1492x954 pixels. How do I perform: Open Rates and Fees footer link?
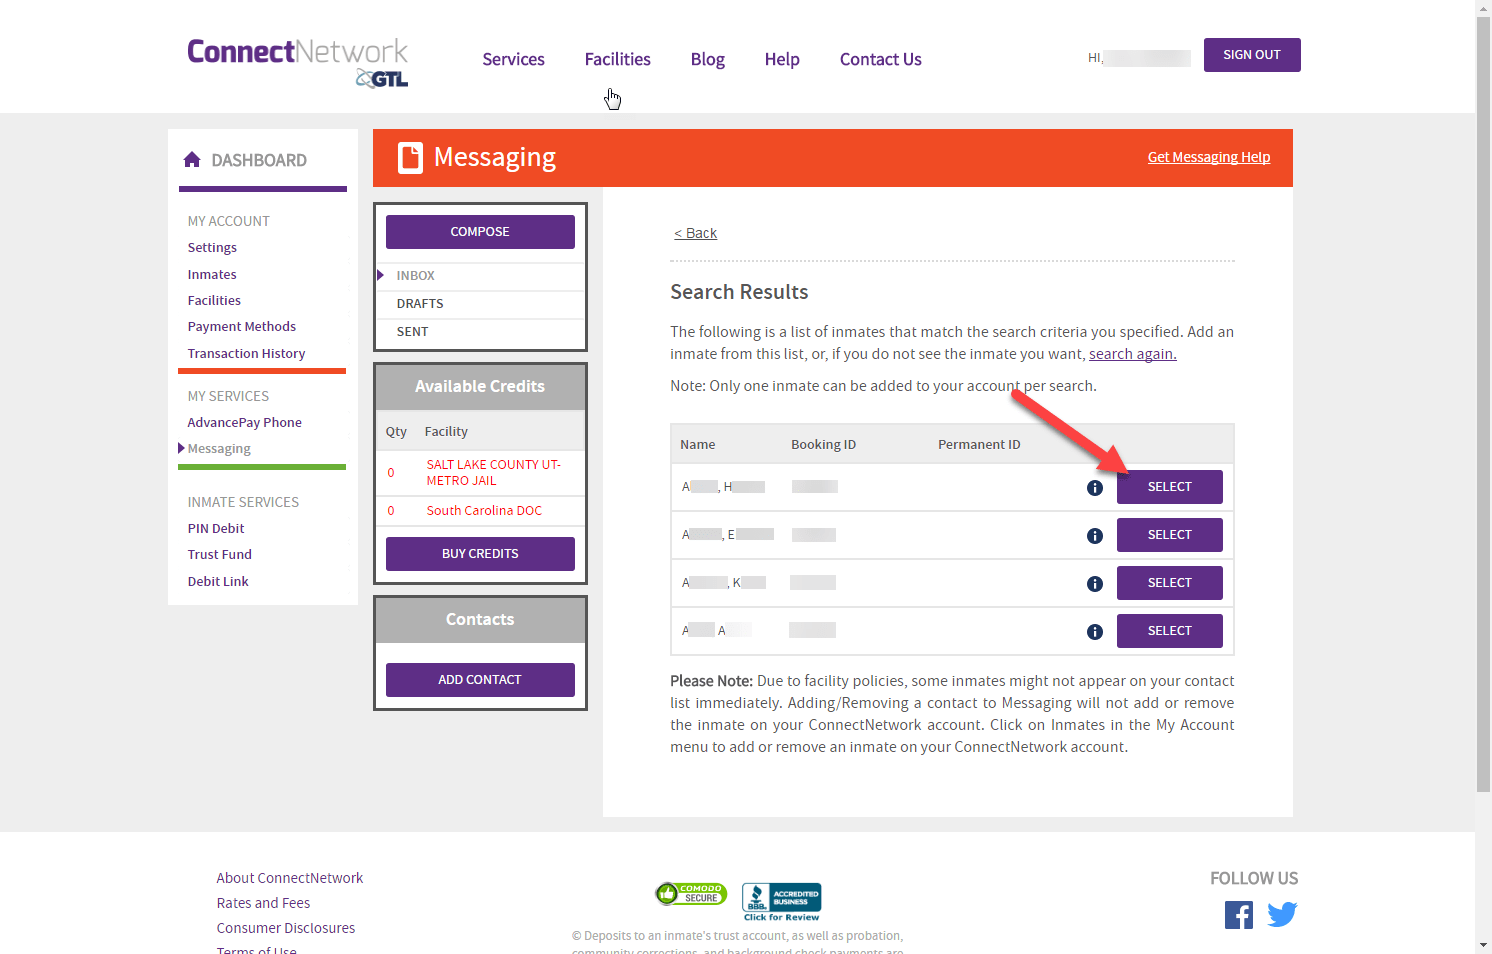[263, 903]
